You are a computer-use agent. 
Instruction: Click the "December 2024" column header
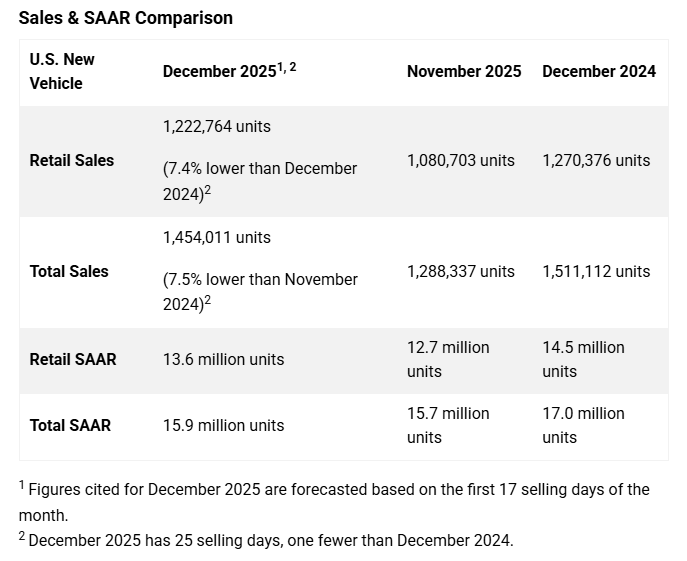tap(599, 71)
